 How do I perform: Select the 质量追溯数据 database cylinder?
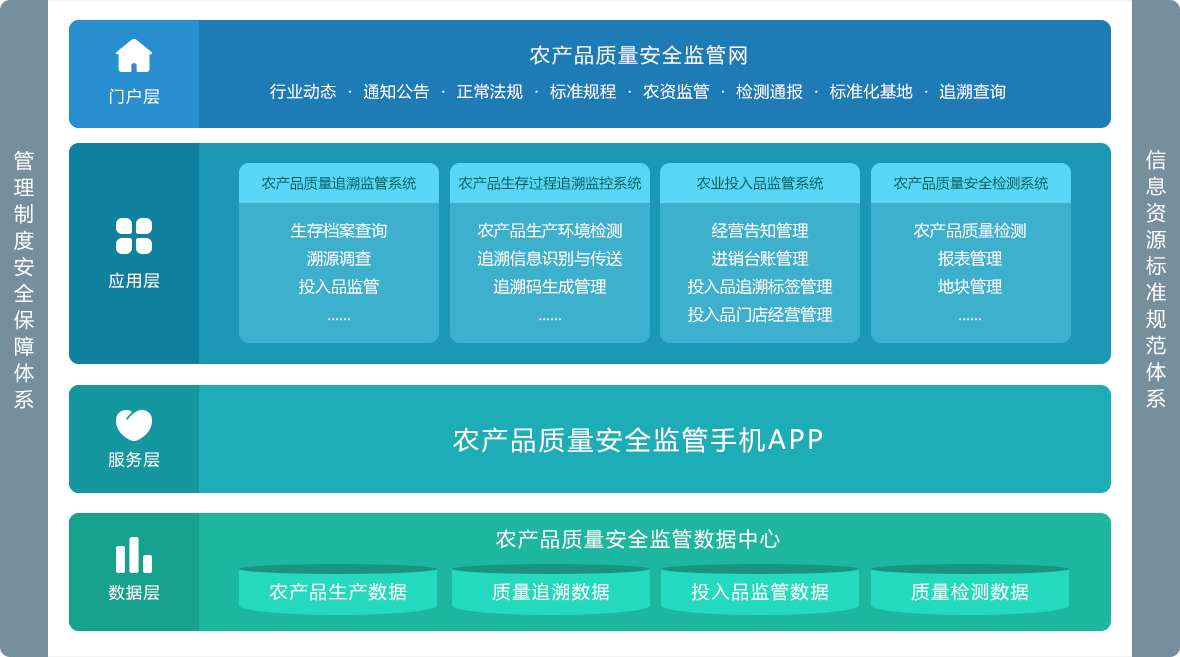[x=551, y=589]
